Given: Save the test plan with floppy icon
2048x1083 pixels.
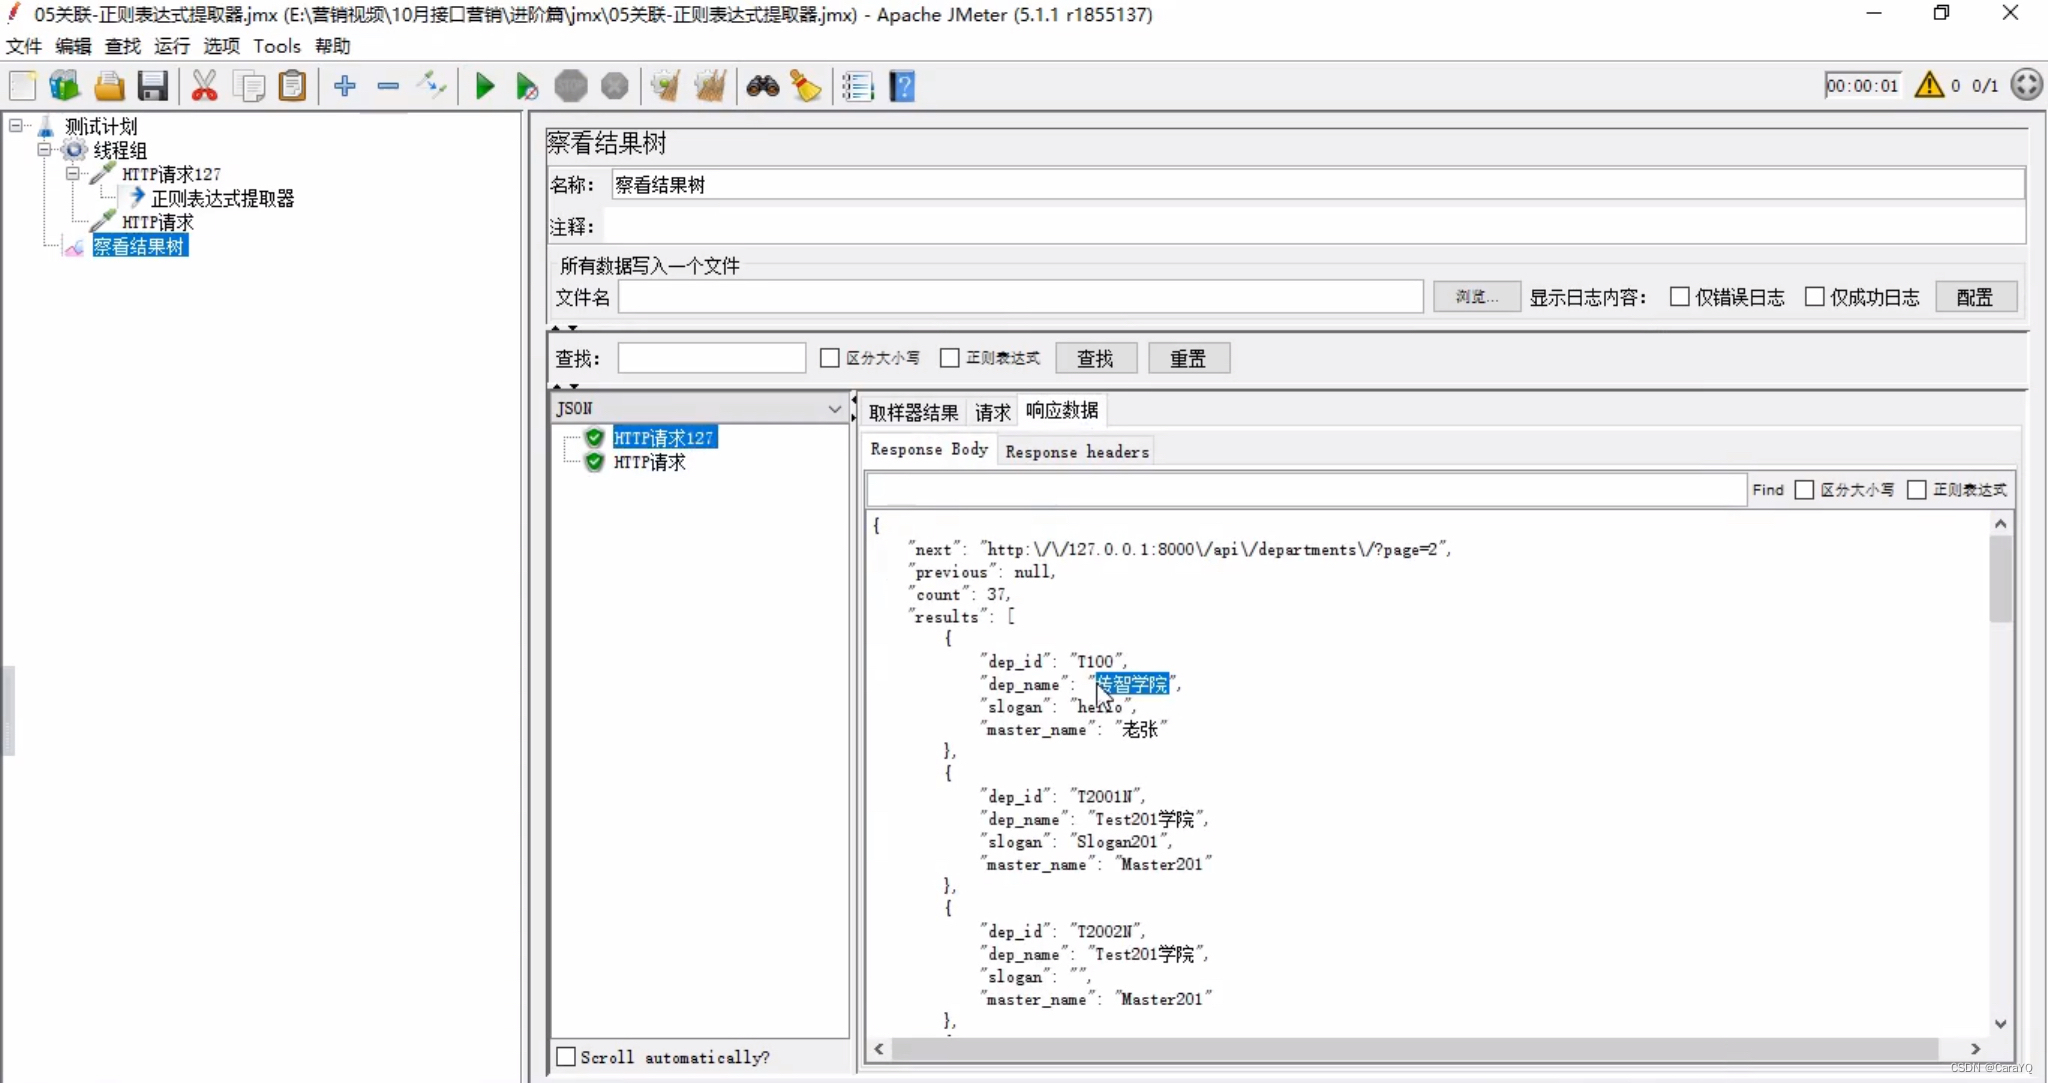Looking at the screenshot, I should tap(153, 86).
